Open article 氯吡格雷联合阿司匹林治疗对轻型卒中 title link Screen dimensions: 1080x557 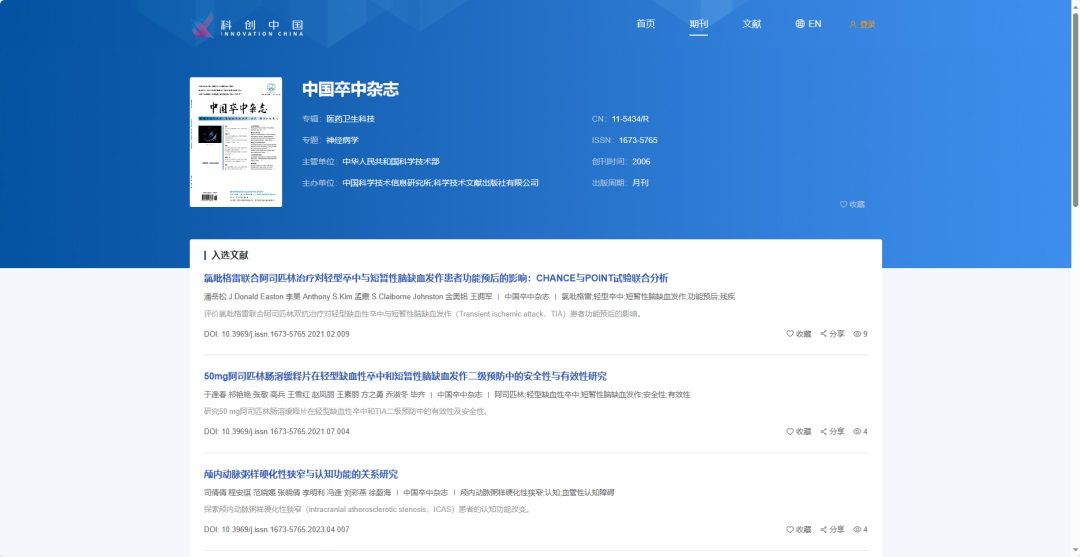436,278
